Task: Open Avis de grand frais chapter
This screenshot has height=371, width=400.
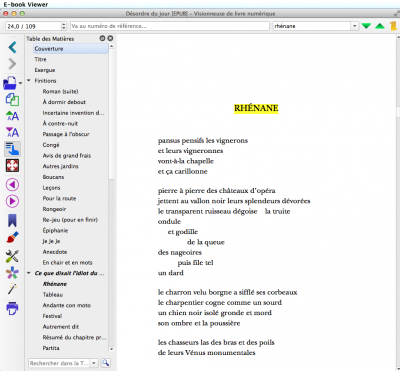Action: (x=66, y=156)
